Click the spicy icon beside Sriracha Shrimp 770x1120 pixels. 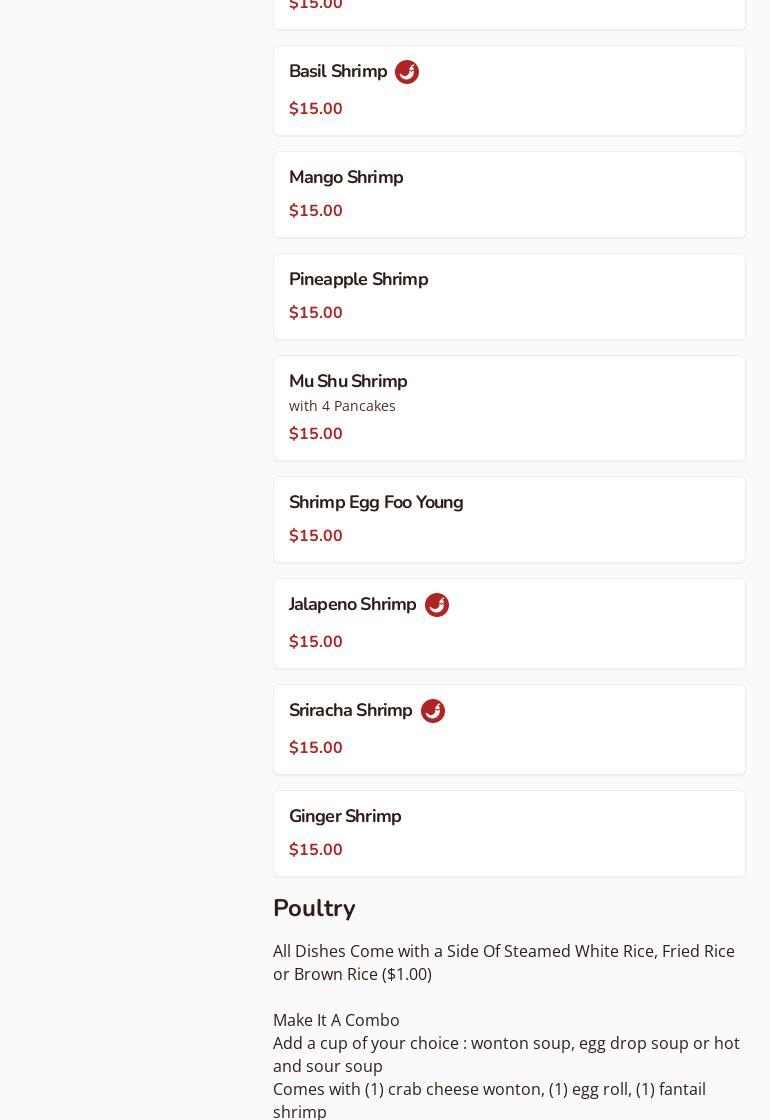click(x=433, y=711)
